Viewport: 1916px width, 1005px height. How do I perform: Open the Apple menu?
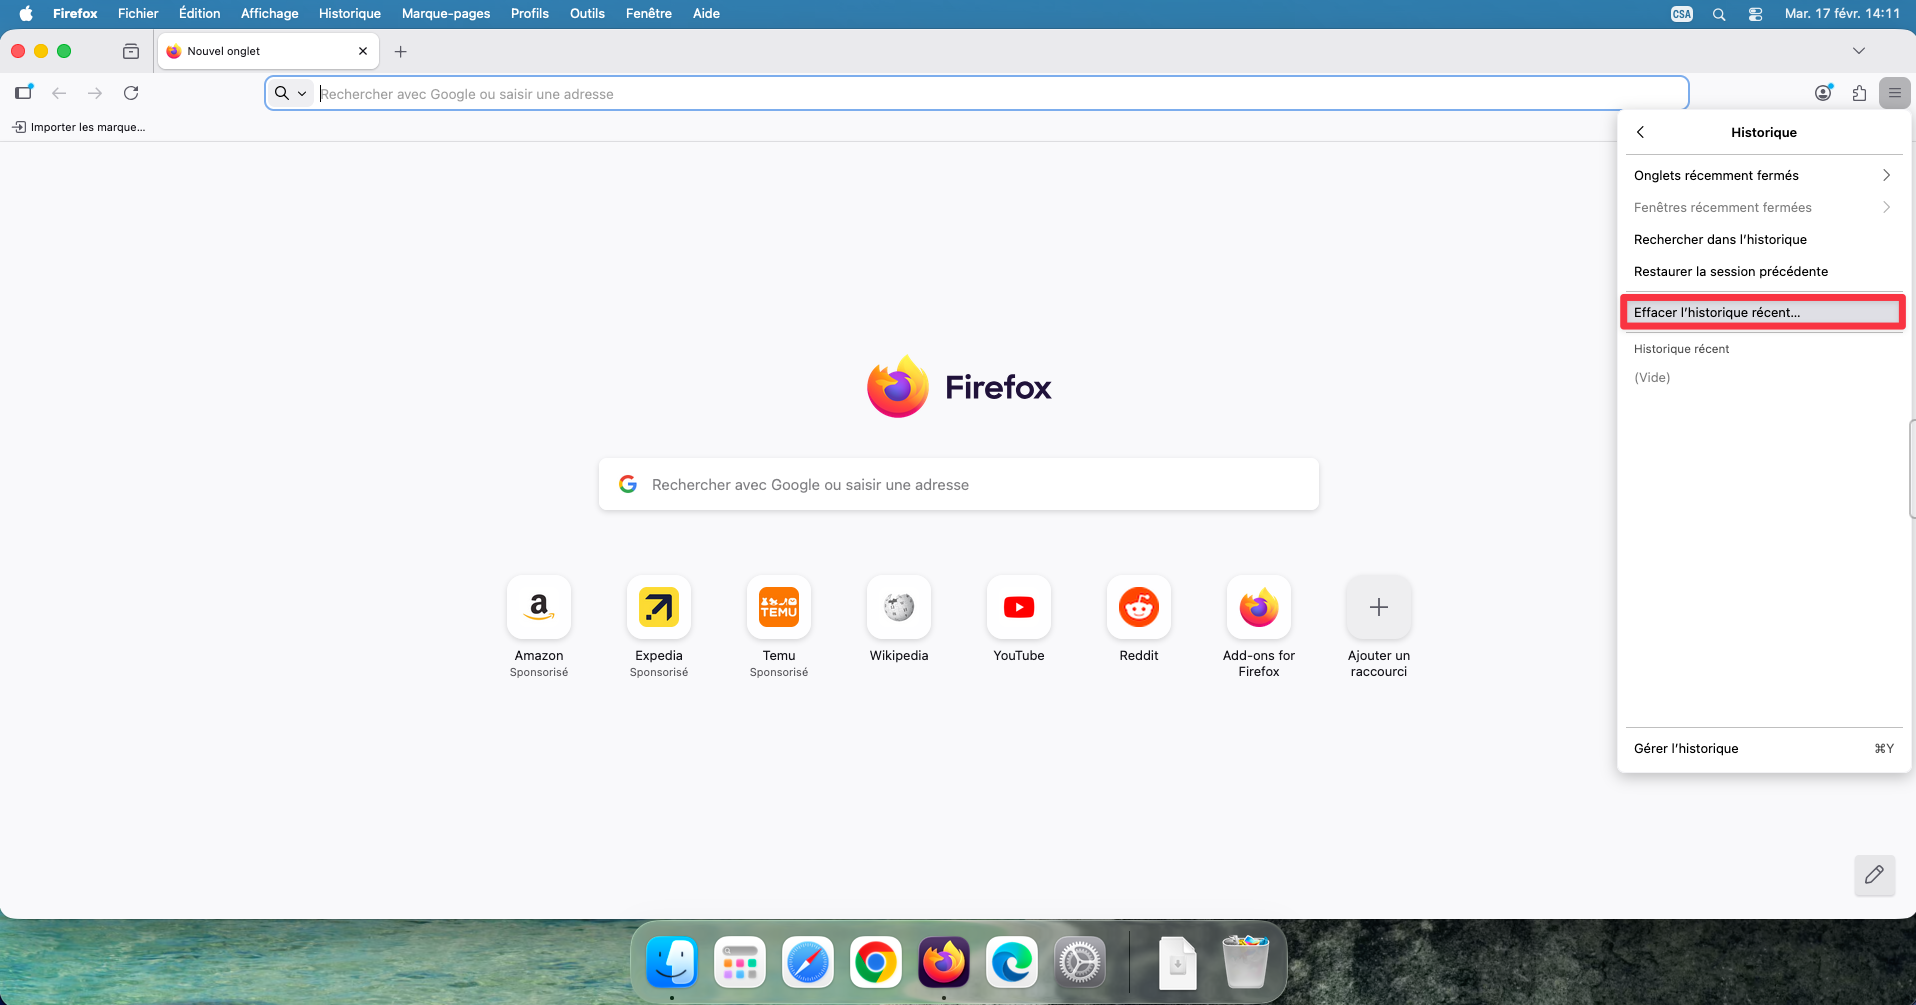coord(26,13)
